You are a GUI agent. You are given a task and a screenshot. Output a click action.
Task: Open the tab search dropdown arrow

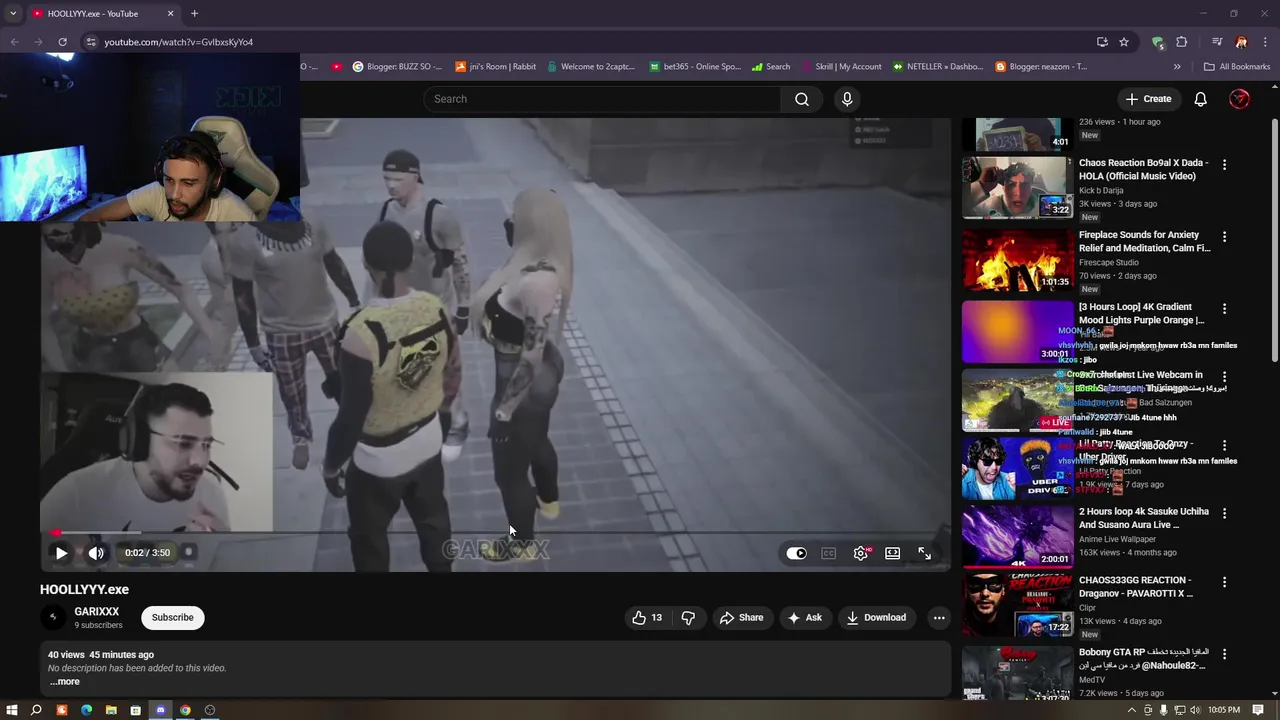point(12,13)
